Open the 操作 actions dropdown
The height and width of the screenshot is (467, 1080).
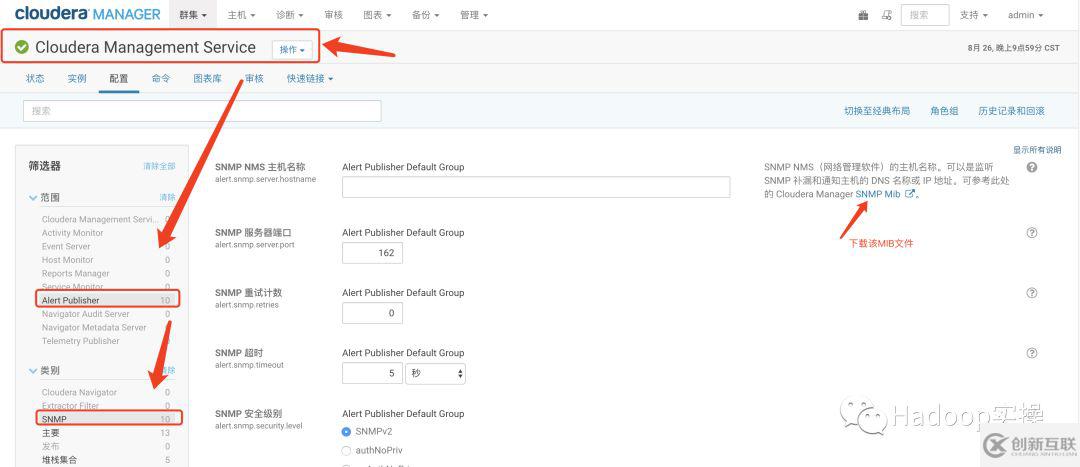point(292,50)
